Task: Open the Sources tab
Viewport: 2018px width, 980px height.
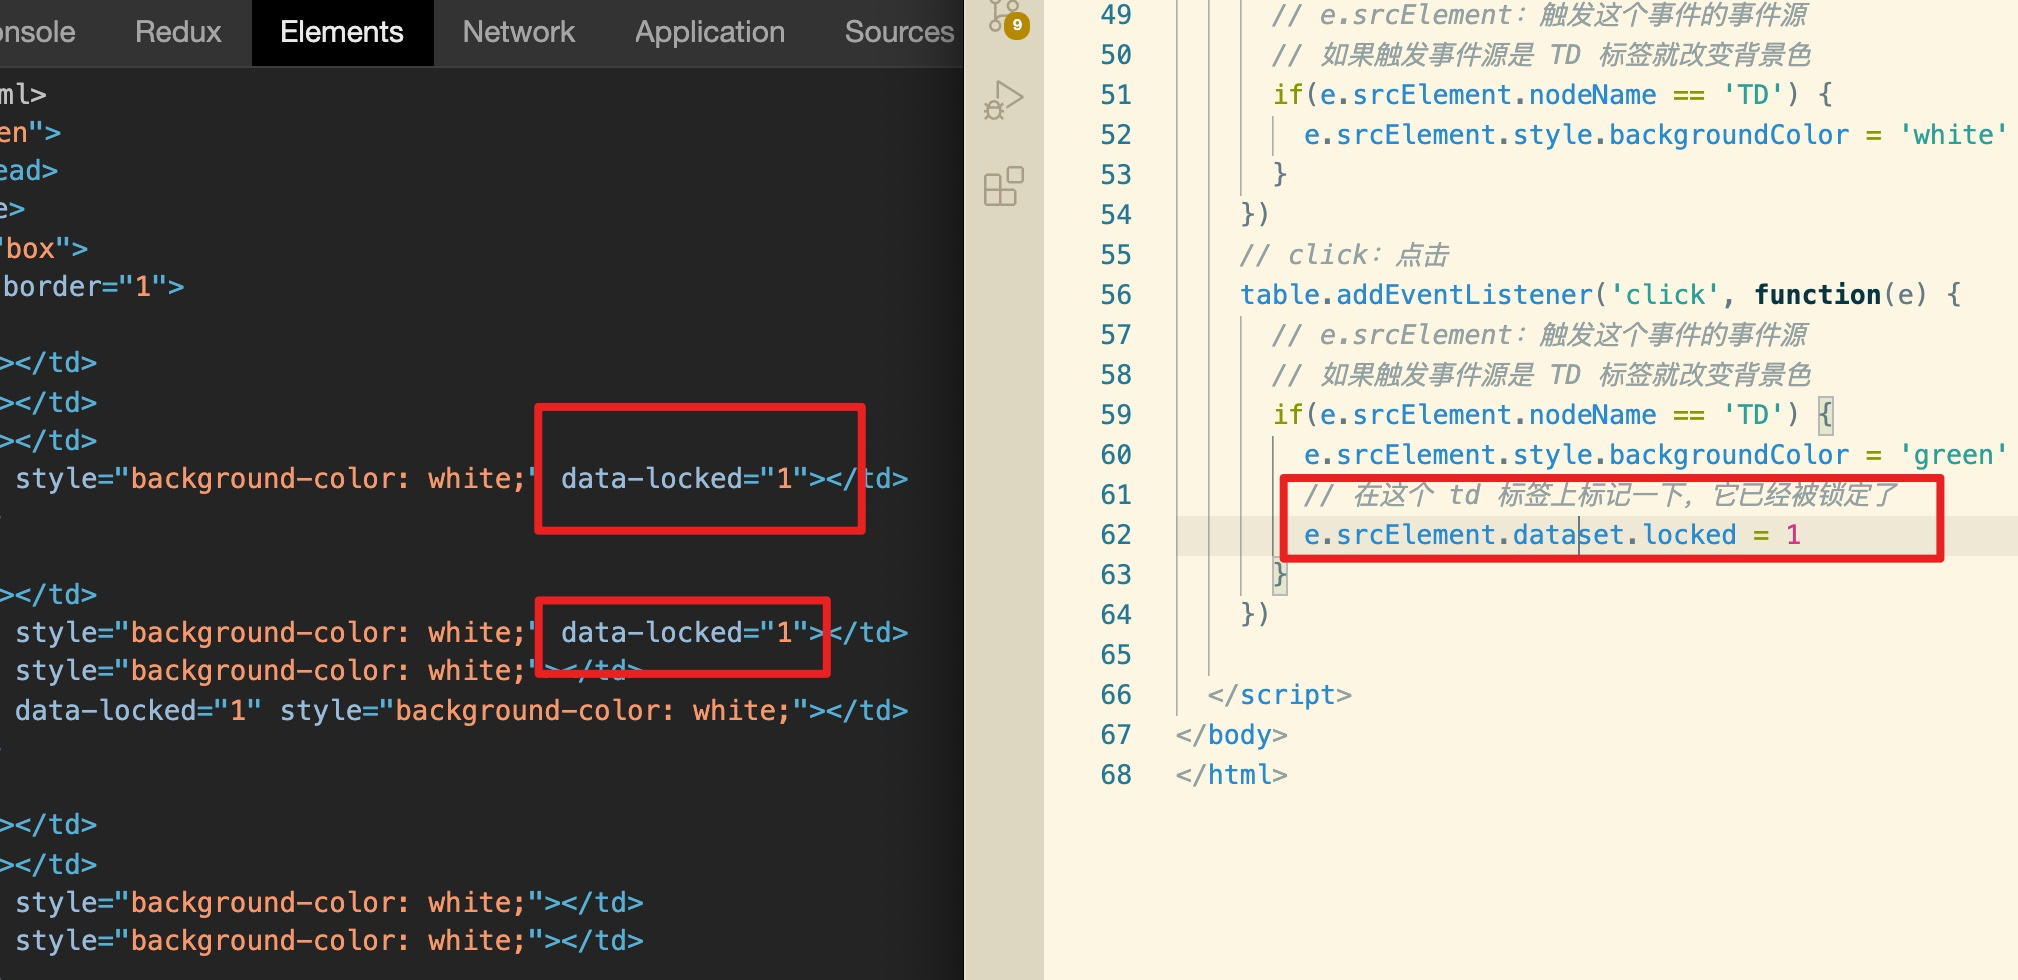Action: pyautogui.click(x=899, y=32)
